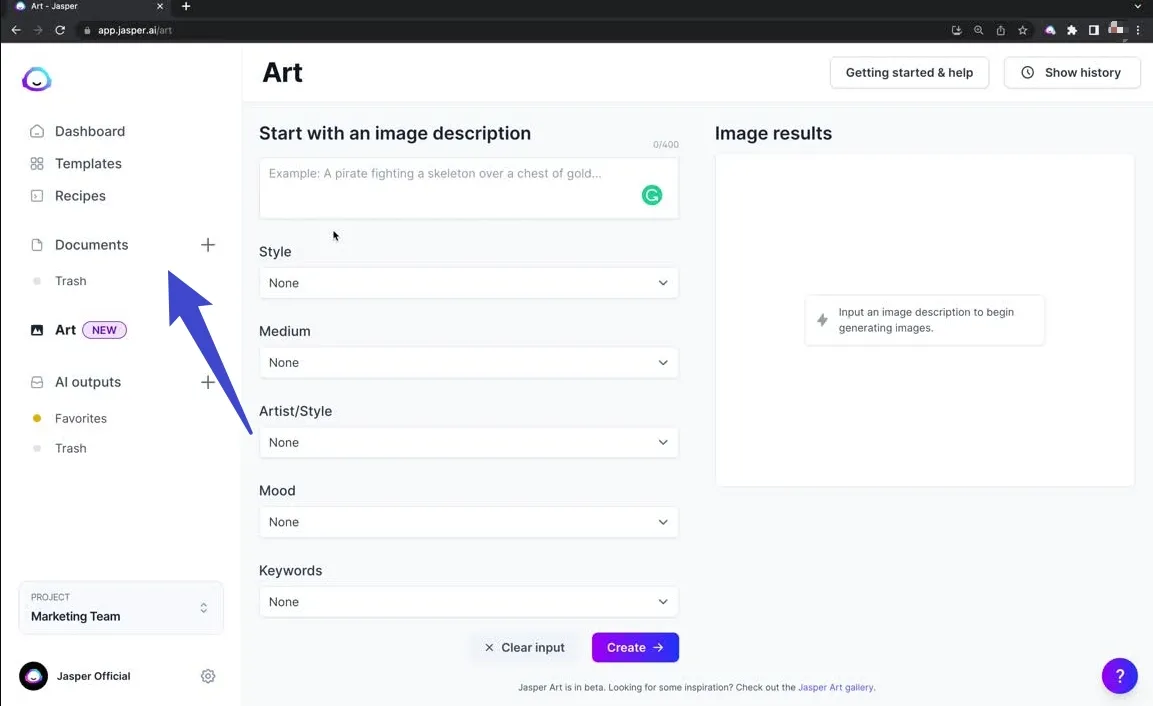Open the browser extensions puzzle icon

pyautogui.click(x=1072, y=30)
